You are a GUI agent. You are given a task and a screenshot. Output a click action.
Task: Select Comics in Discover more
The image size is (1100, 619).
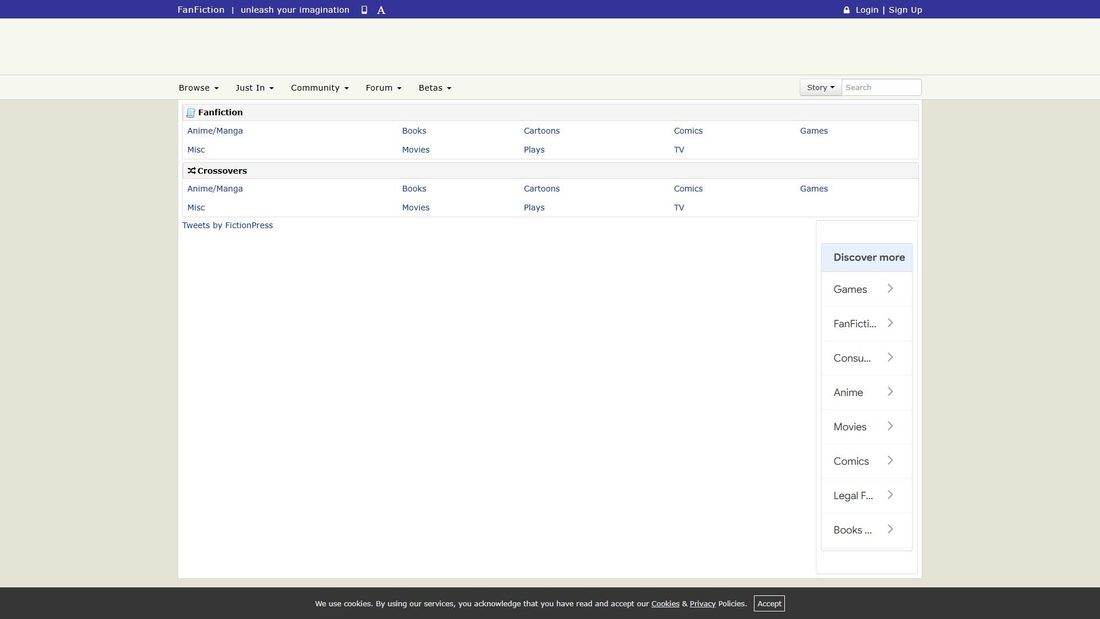tap(866, 461)
